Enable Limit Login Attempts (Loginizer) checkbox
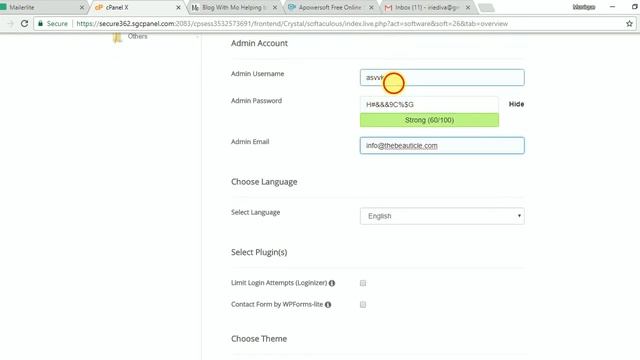Image resolution: width=640 pixels, height=360 pixels. click(363, 283)
